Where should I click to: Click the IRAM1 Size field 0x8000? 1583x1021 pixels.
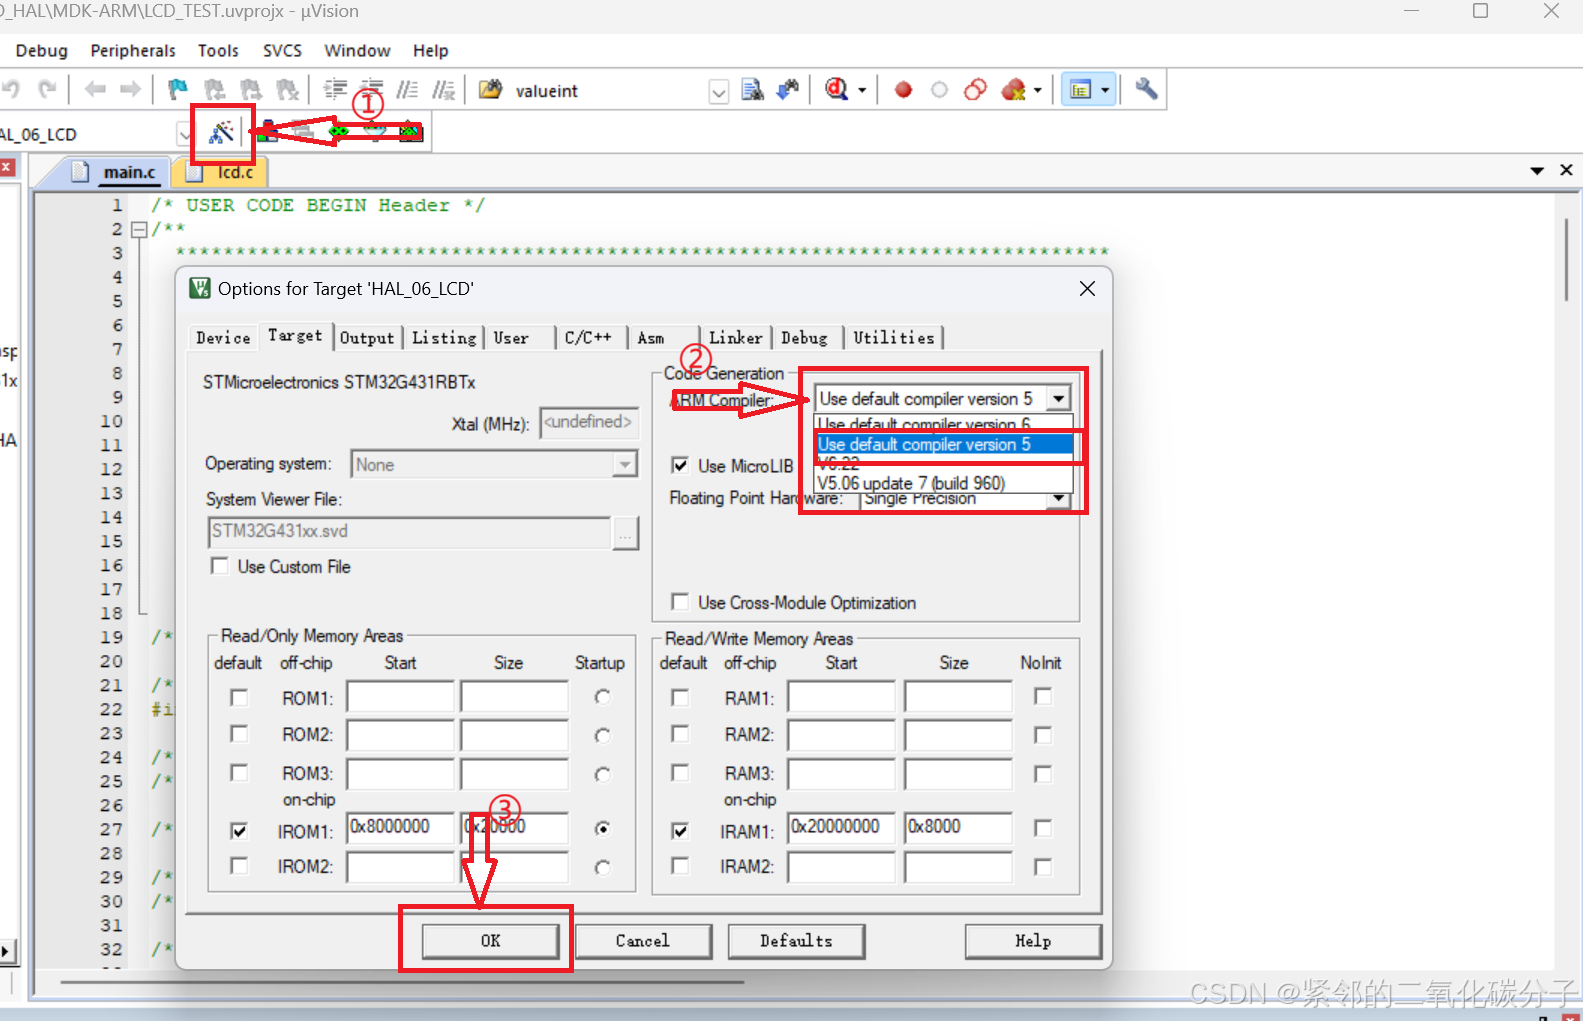[x=957, y=827]
